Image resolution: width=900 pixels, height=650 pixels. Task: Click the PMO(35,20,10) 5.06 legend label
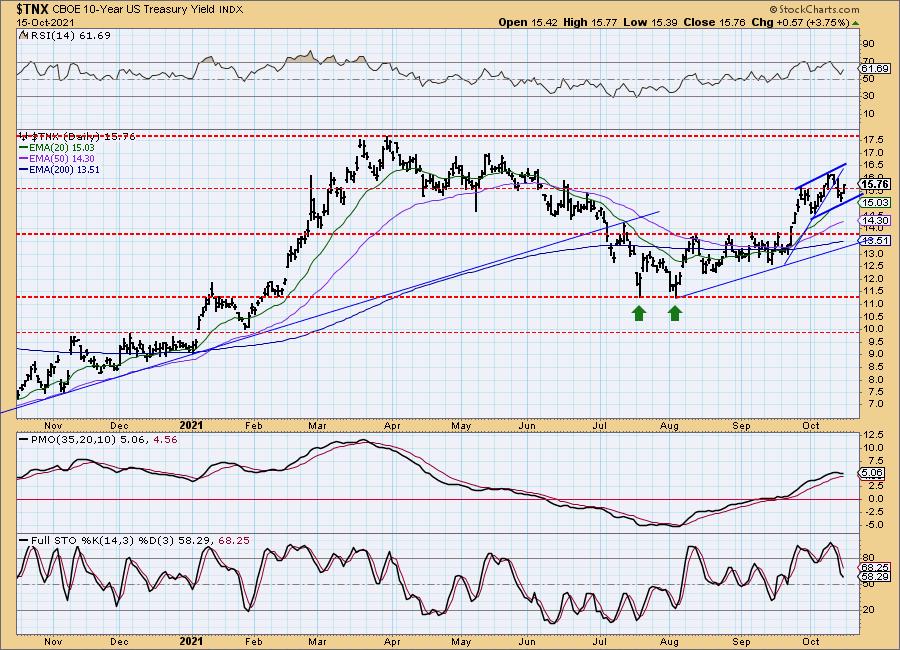point(88,440)
